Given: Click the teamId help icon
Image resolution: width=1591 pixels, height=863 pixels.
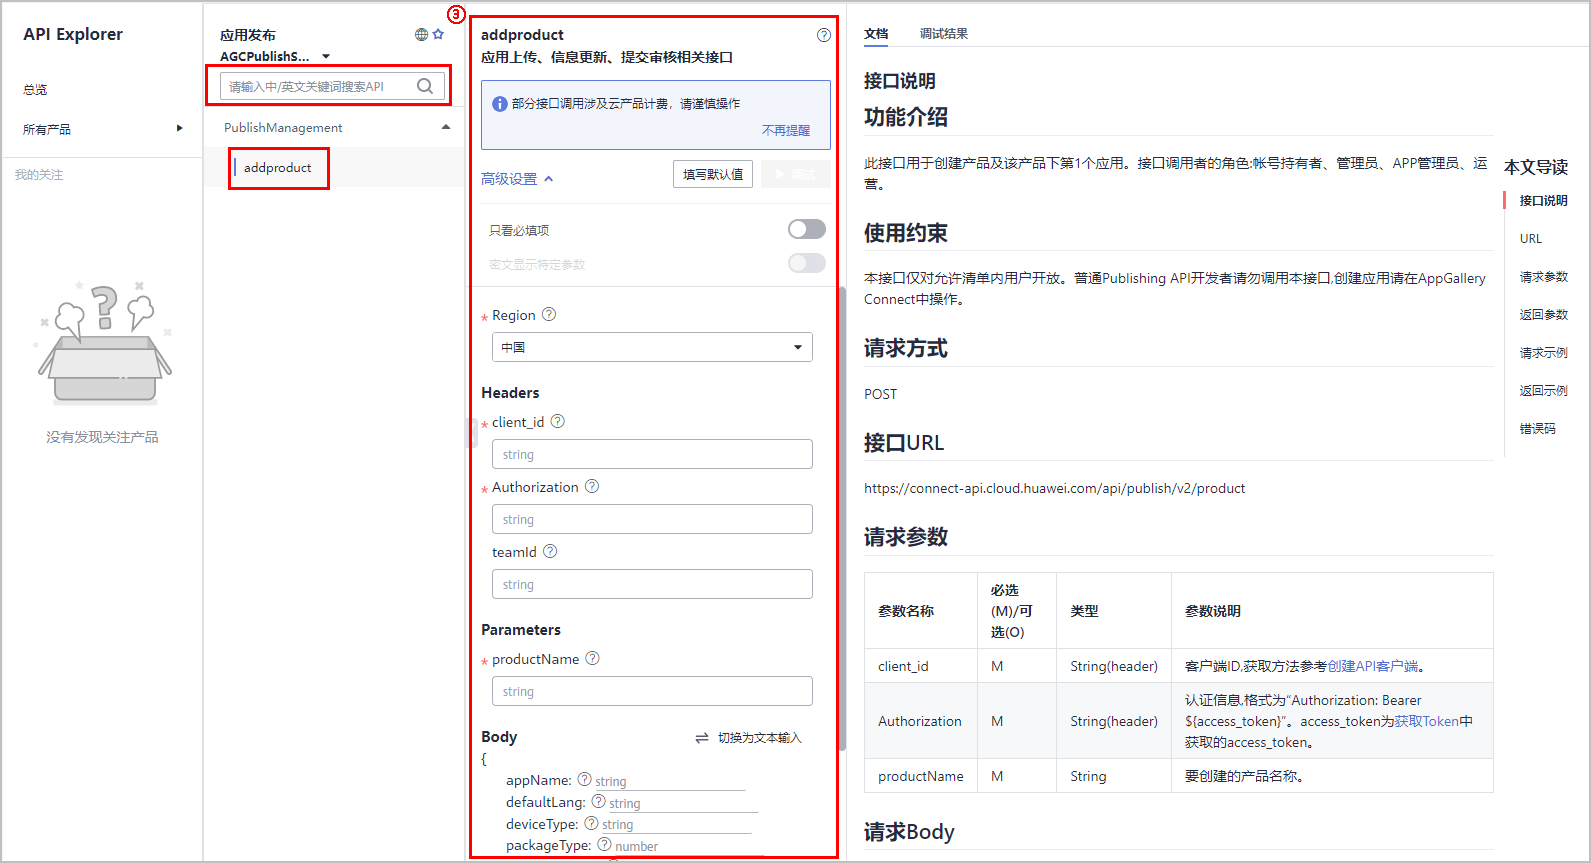Looking at the screenshot, I should [550, 551].
